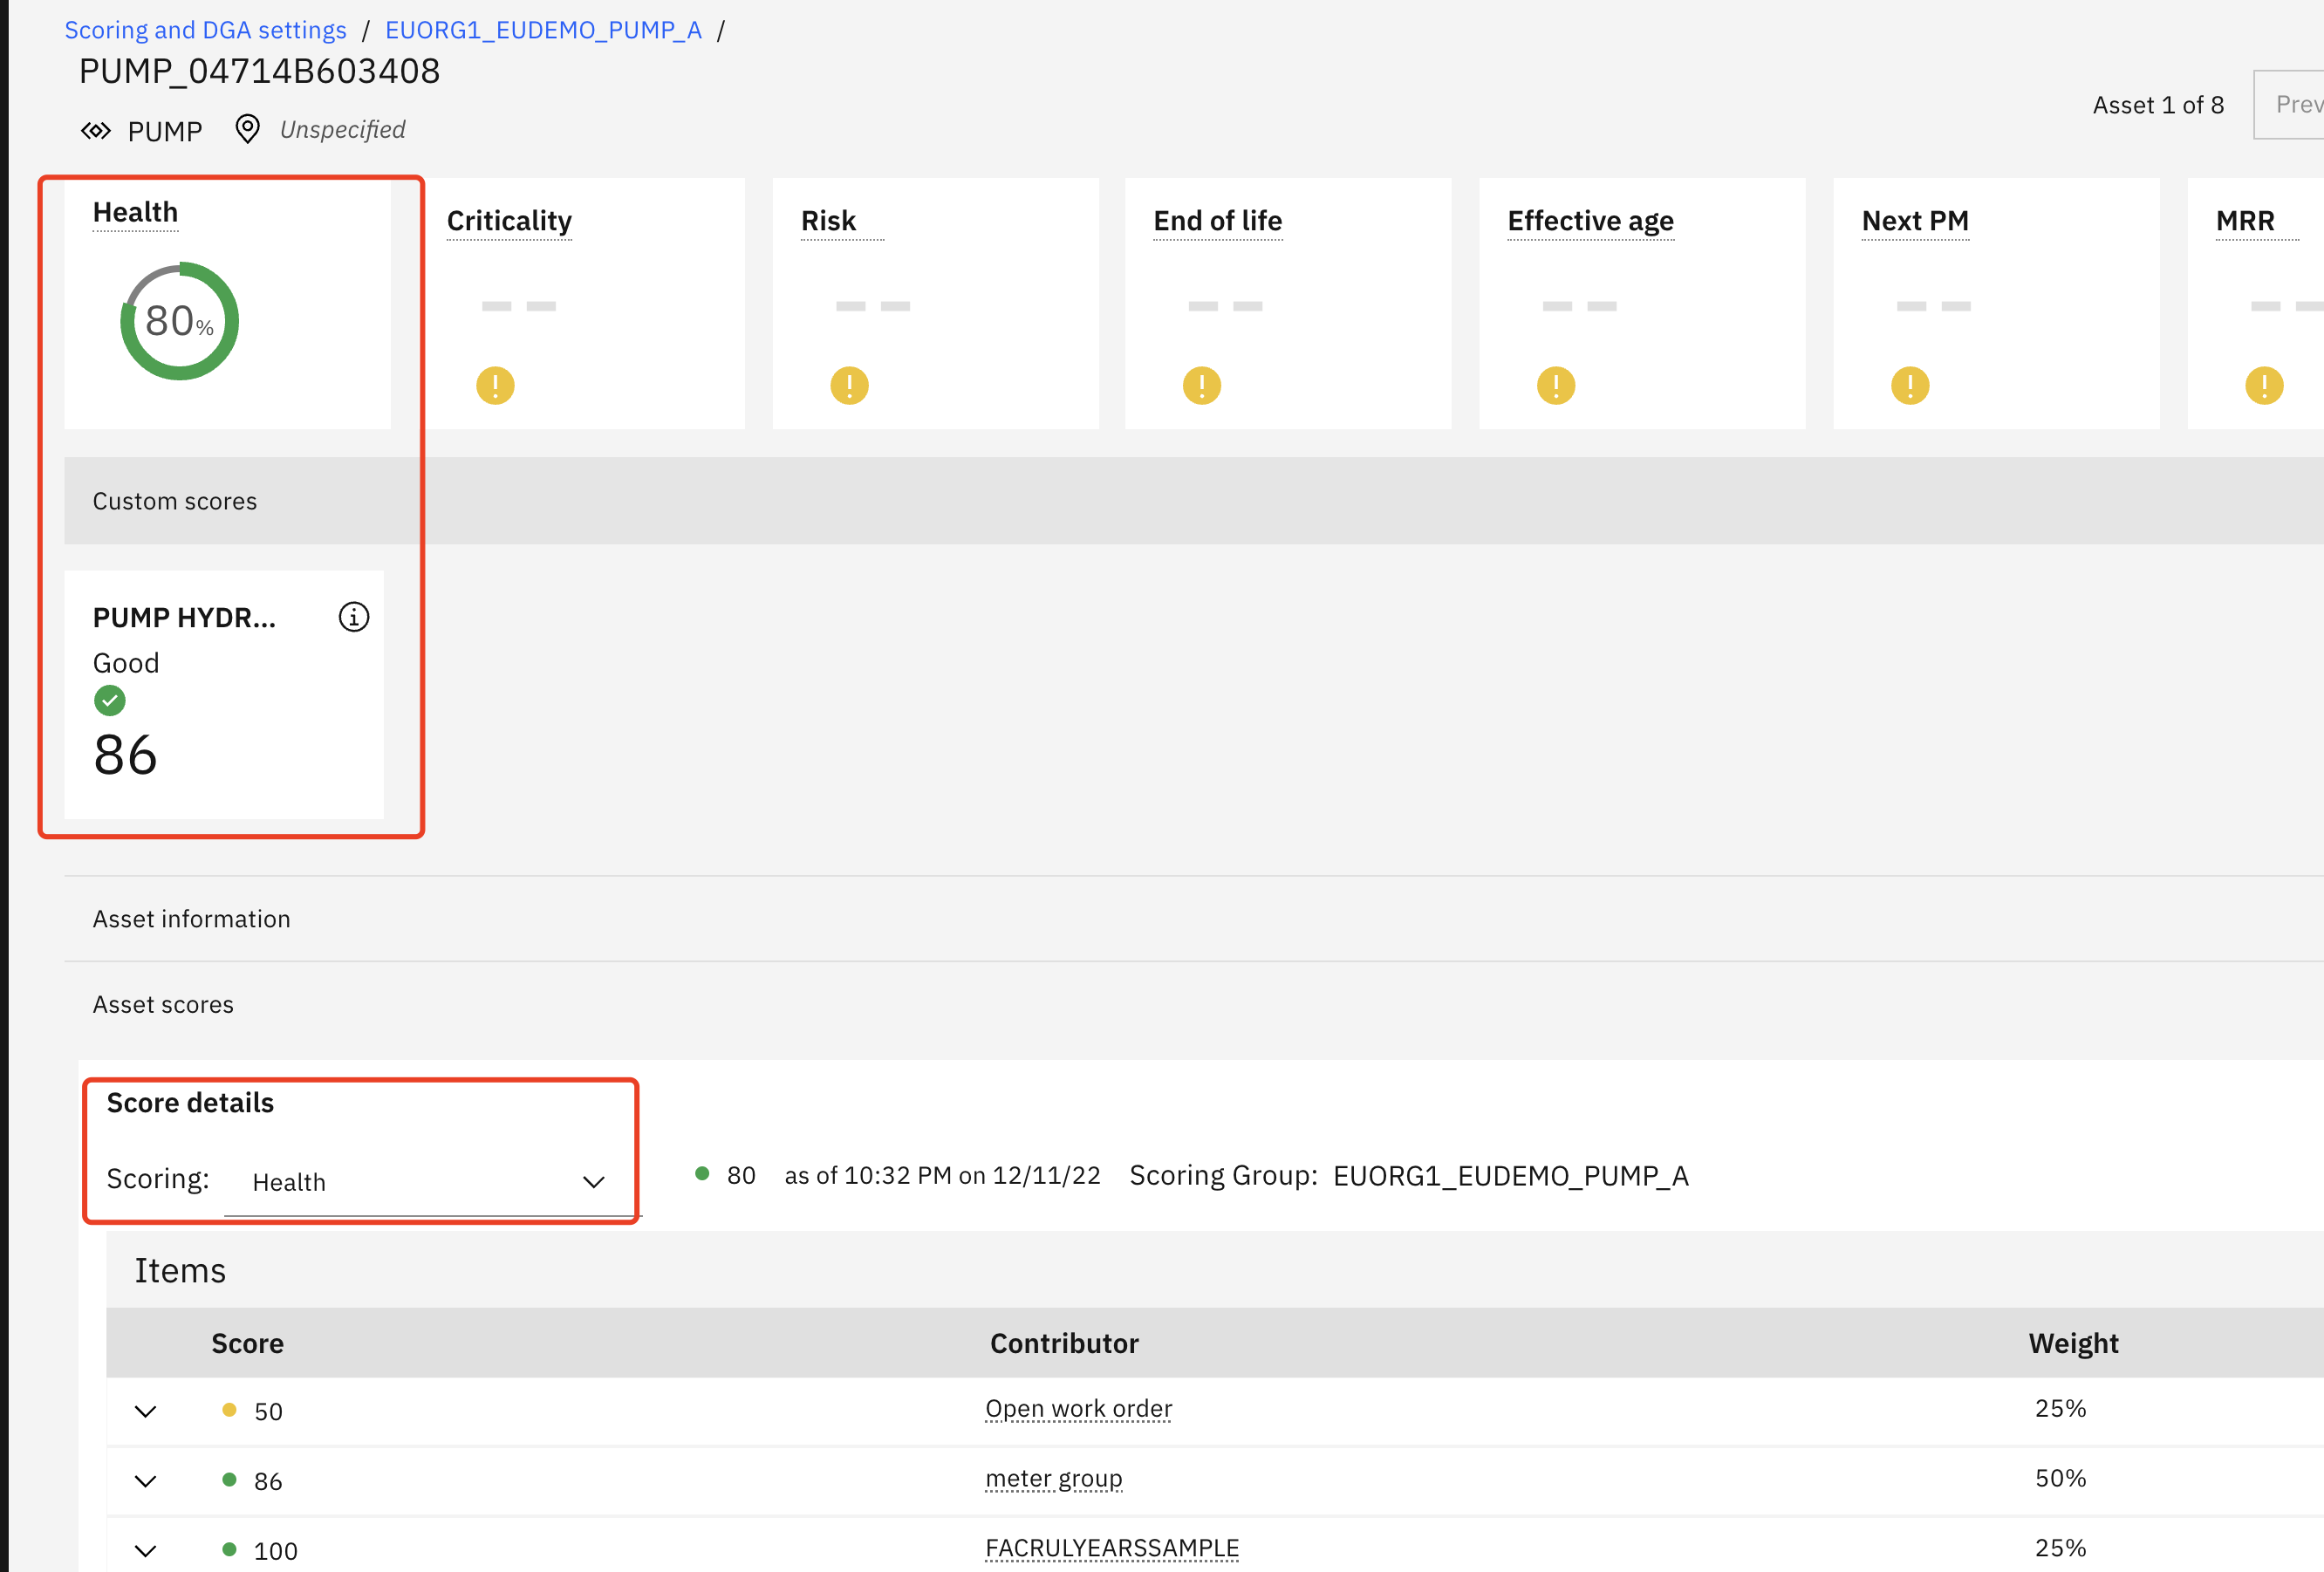The image size is (2324, 1572).
Task: Click the warning icon on Risk card
Action: pyautogui.click(x=849, y=385)
